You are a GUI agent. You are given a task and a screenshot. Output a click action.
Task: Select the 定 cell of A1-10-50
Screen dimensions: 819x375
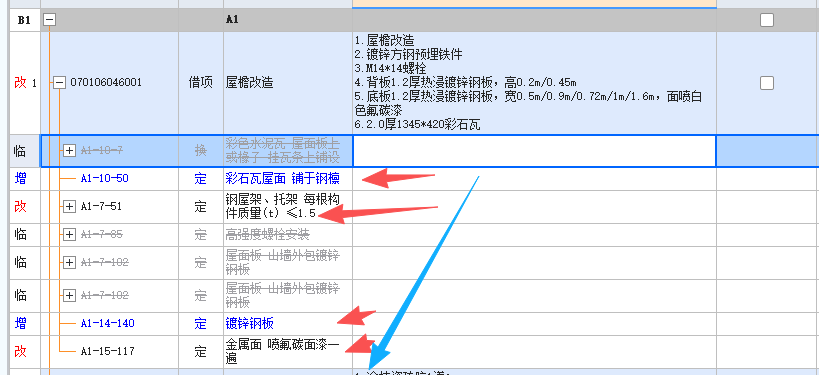point(201,179)
